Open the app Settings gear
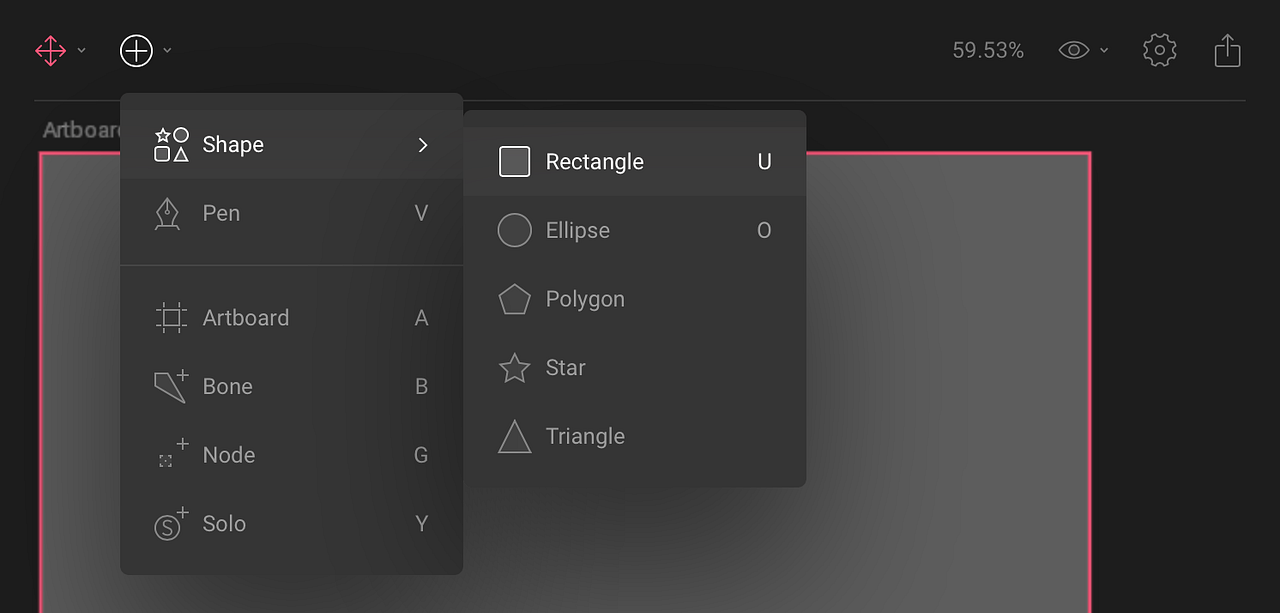Screen dimensions: 1280x613 (1159, 49)
